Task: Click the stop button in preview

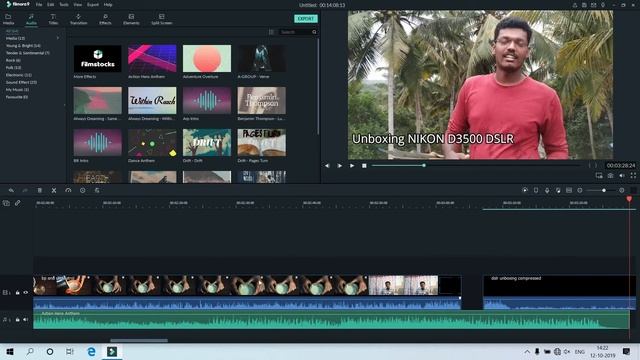Action: pyautogui.click(x=364, y=166)
